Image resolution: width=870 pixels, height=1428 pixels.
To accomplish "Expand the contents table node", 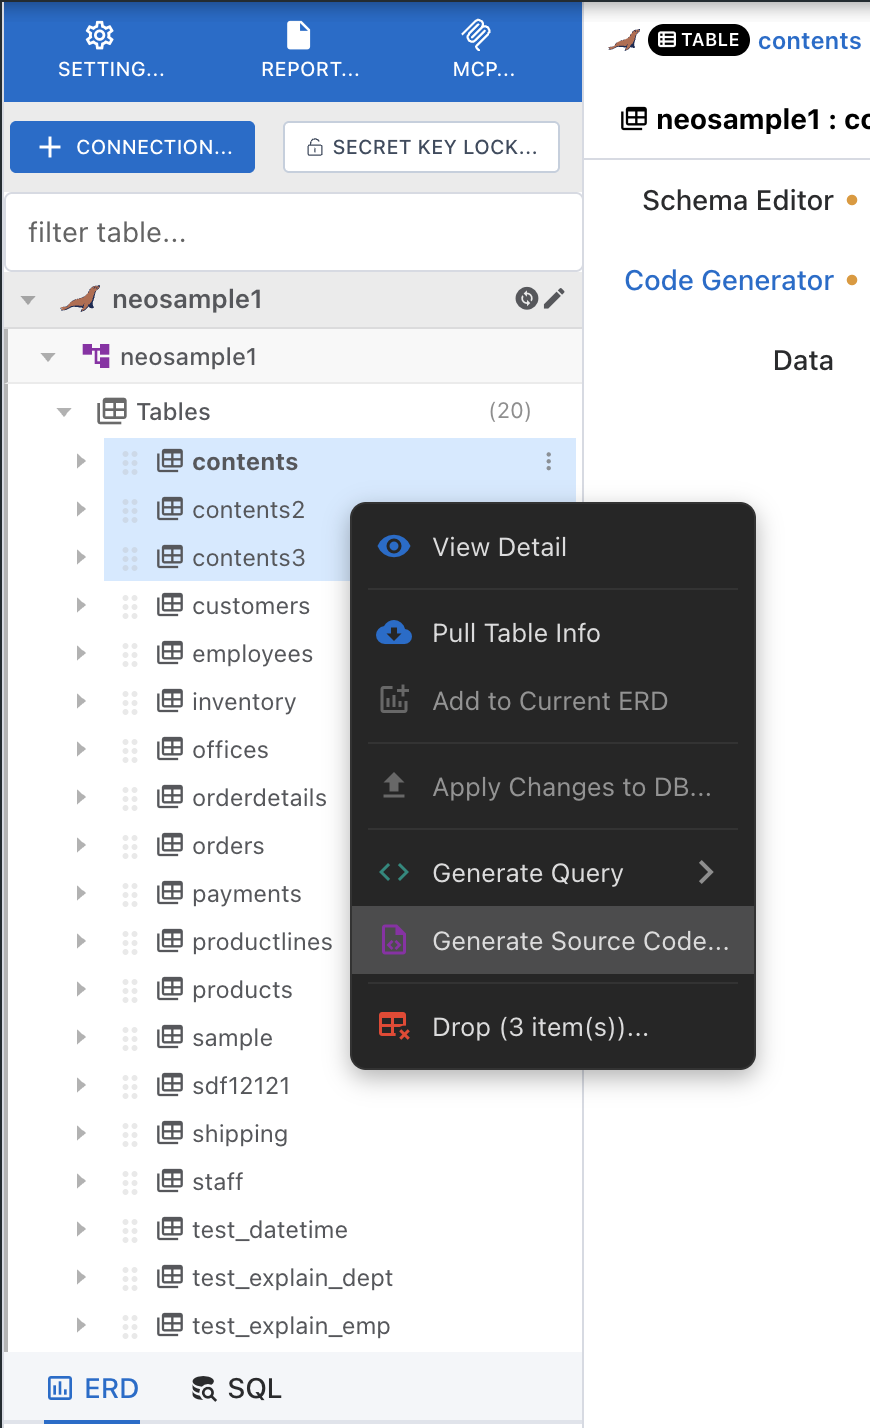I will pyautogui.click(x=81, y=461).
